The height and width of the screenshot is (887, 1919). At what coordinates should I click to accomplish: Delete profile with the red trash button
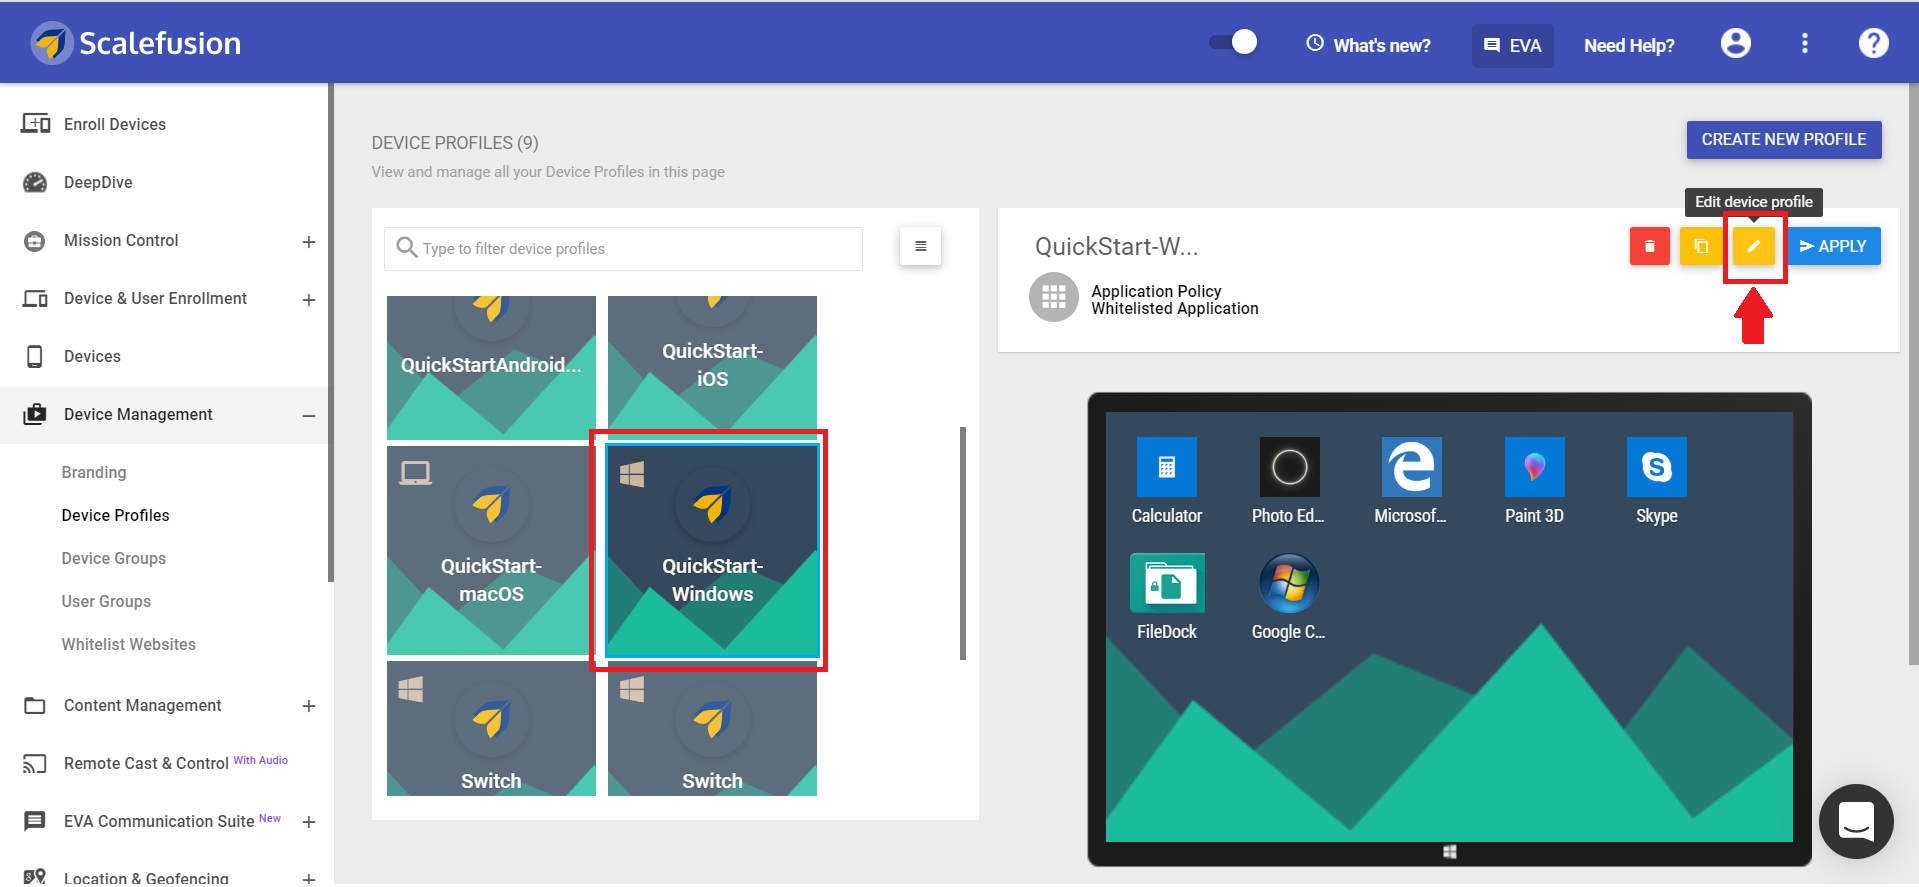tap(1649, 246)
